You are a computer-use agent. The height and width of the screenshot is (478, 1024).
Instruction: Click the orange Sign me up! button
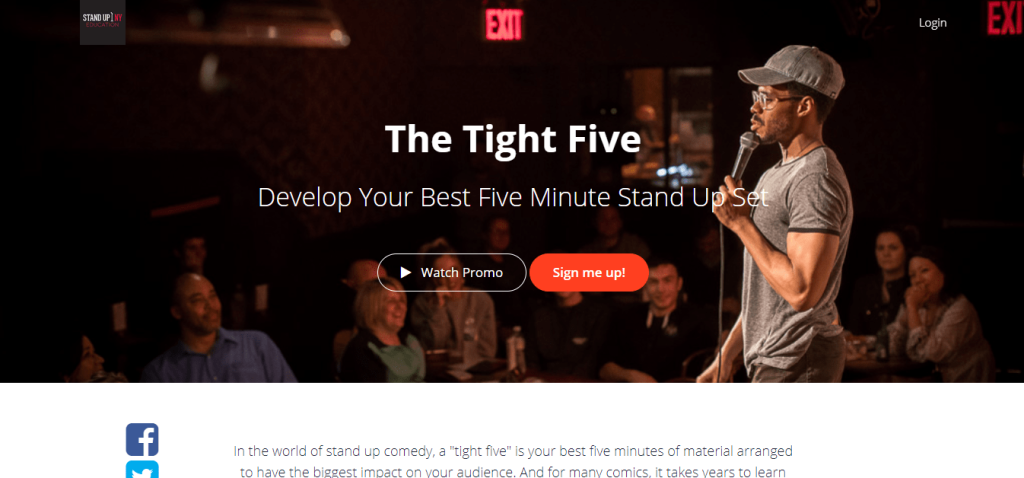[x=589, y=272]
